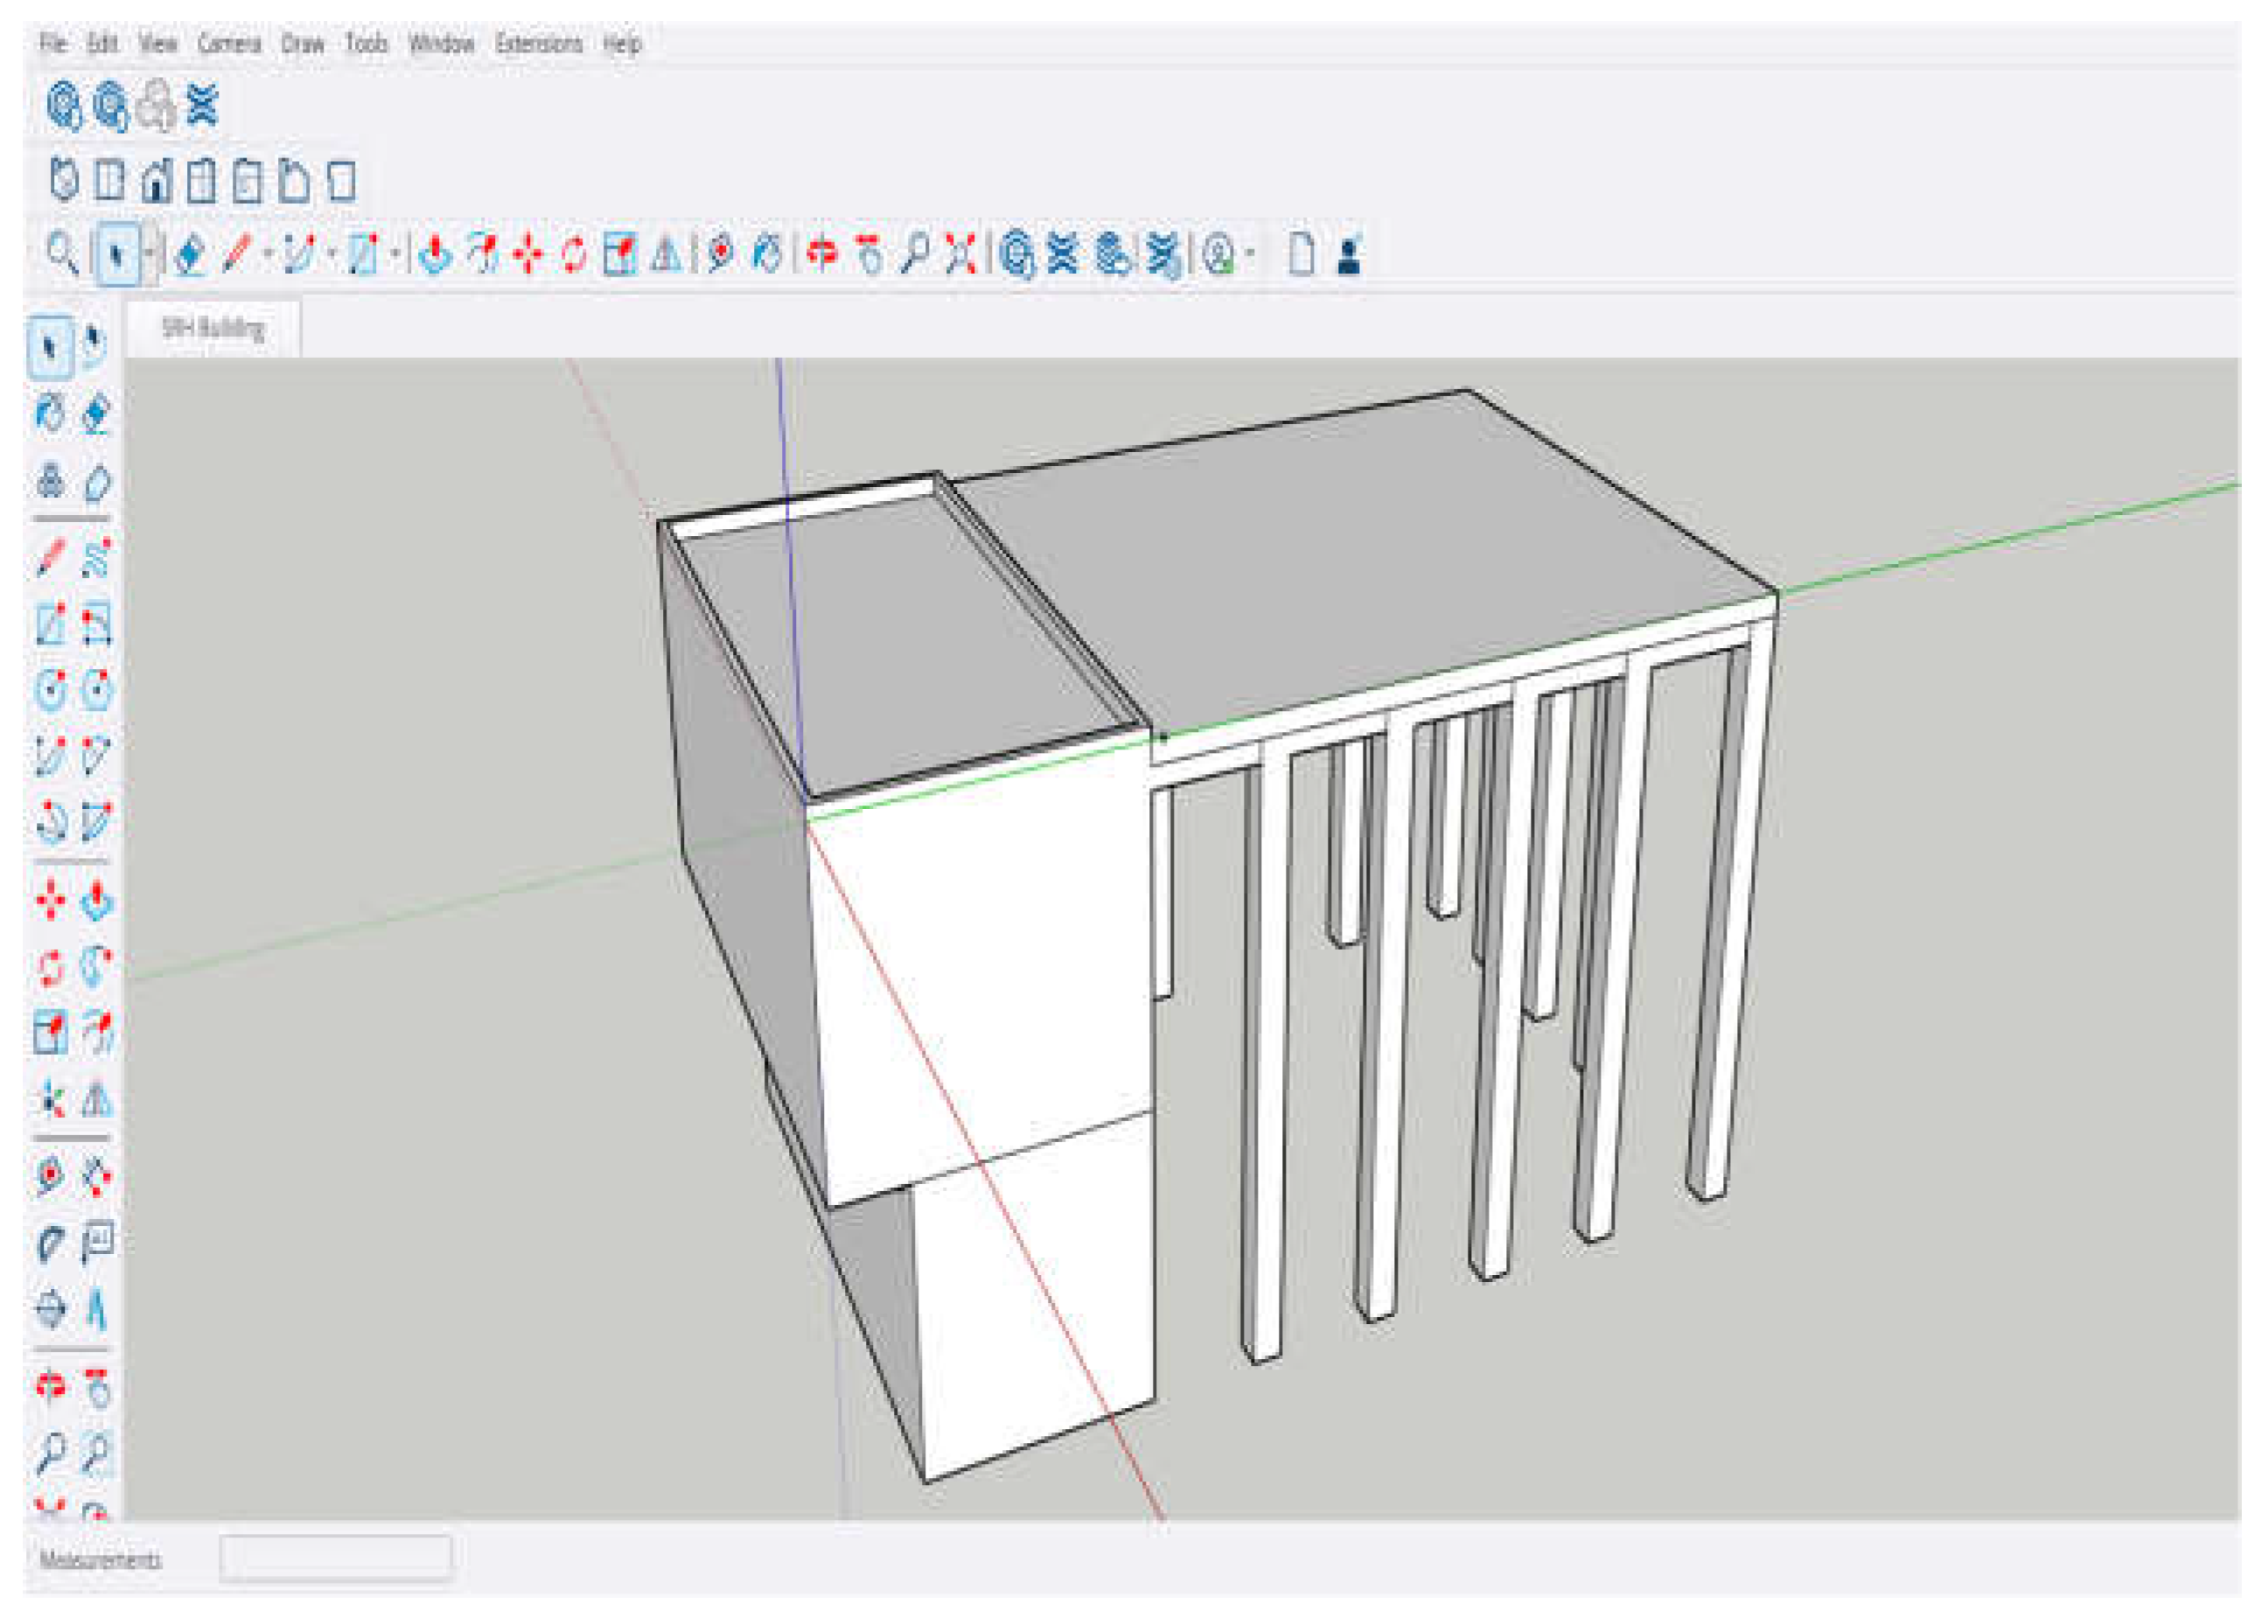
Task: Expand the Rectangle tool dropdown arrow
Action: (396, 254)
